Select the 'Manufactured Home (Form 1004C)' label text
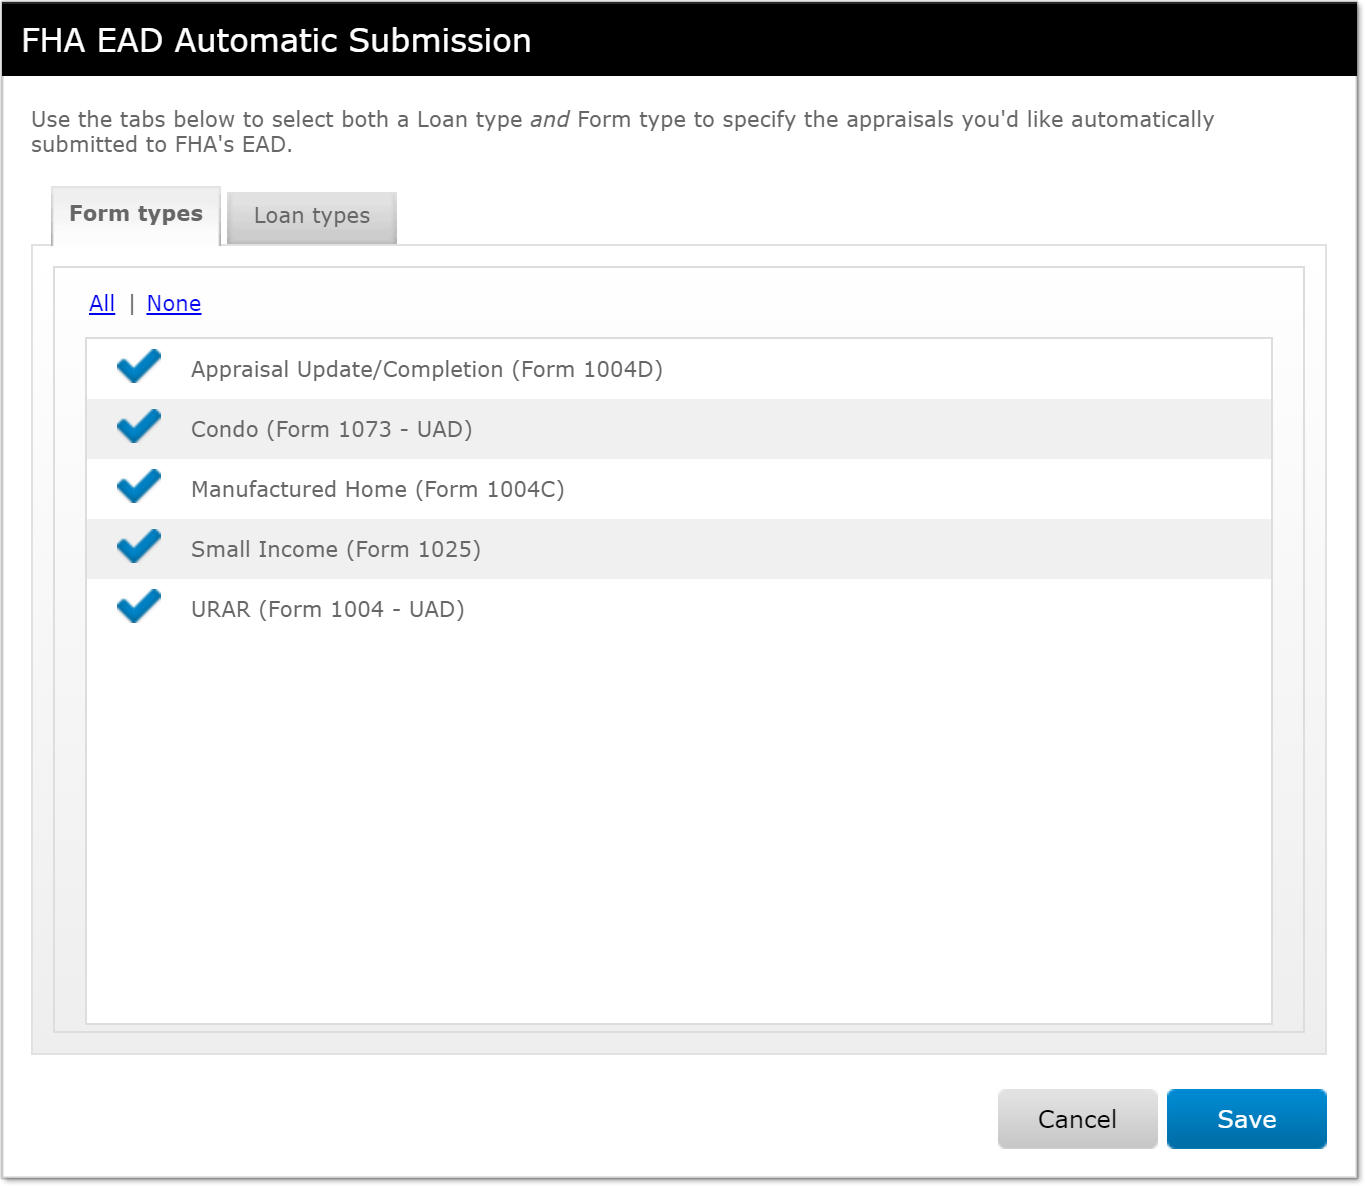1365x1186 pixels. 378,490
